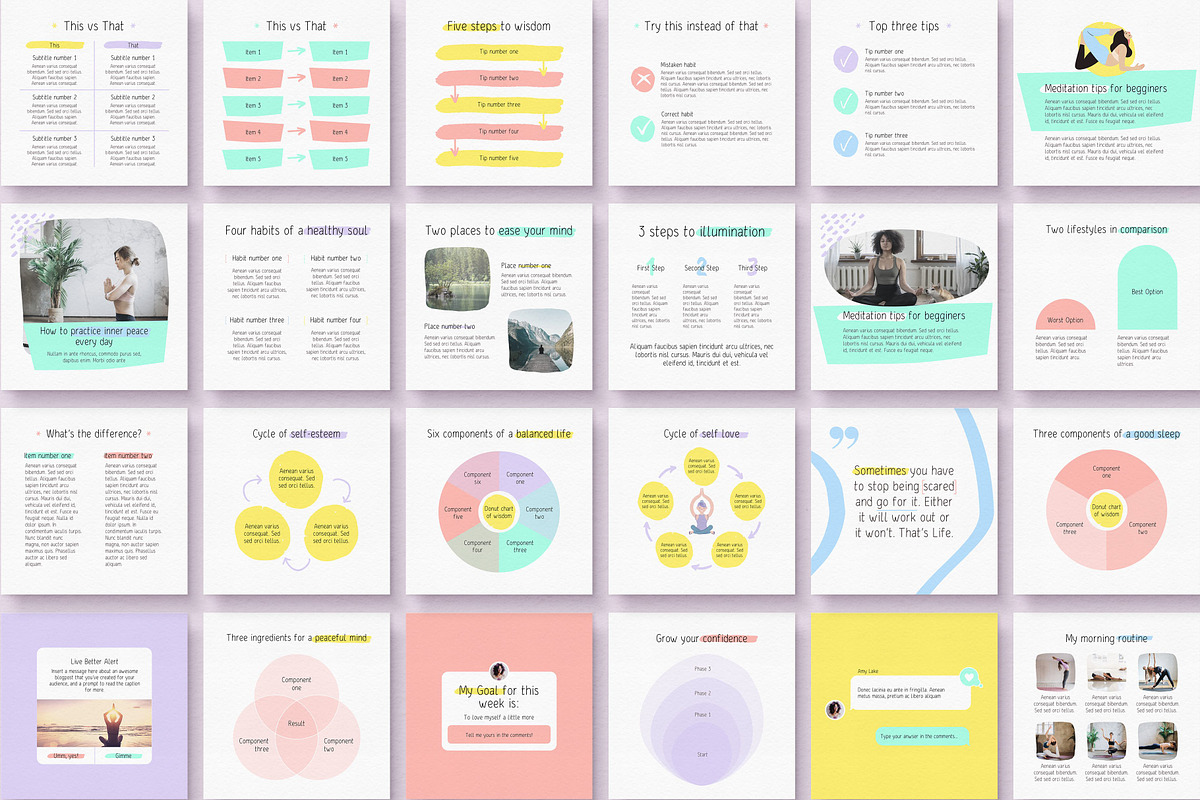The width and height of the screenshot is (1200, 800).
Task: Click the Phase 2 ring in Grow your confidence
Action: click(x=702, y=693)
